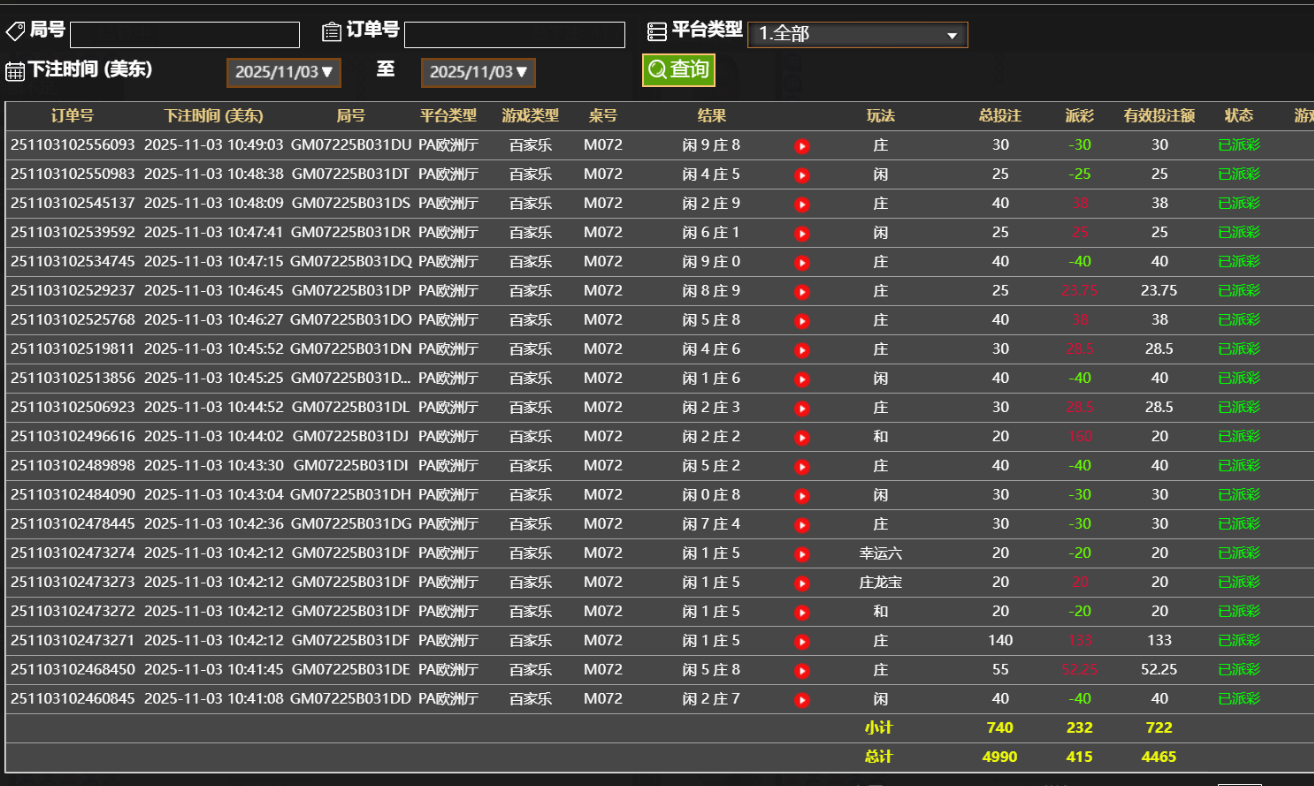The image size is (1314, 786).
Task: Play the result video for order 251103102556093
Action: tap(800, 145)
